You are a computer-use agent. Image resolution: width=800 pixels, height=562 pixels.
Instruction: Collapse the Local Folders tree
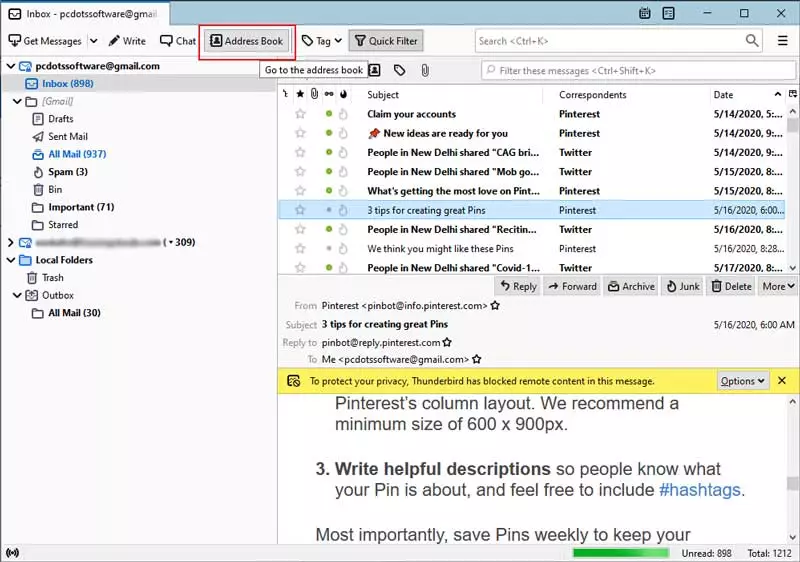[11, 260]
